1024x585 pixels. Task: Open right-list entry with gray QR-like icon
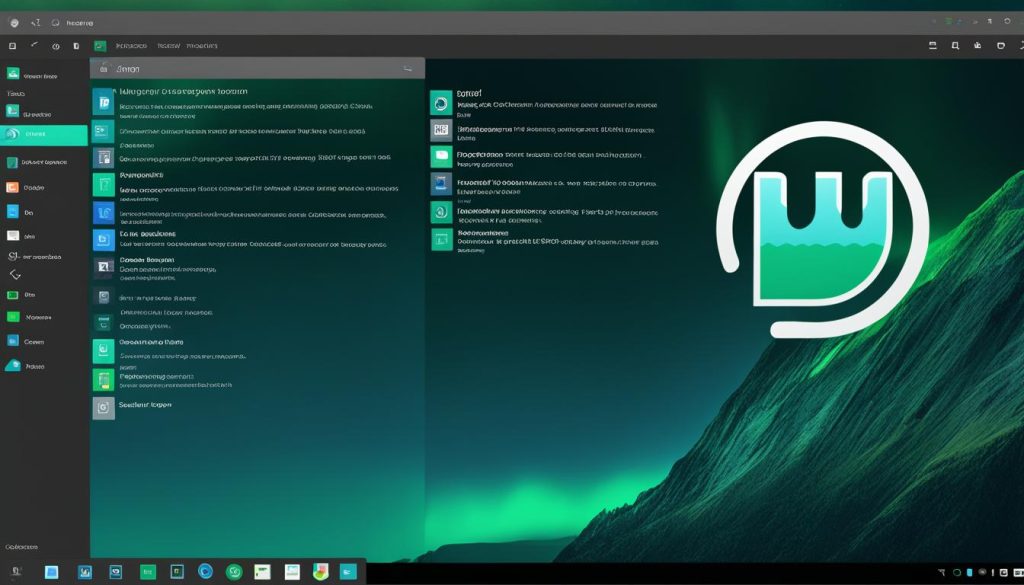pos(543,133)
